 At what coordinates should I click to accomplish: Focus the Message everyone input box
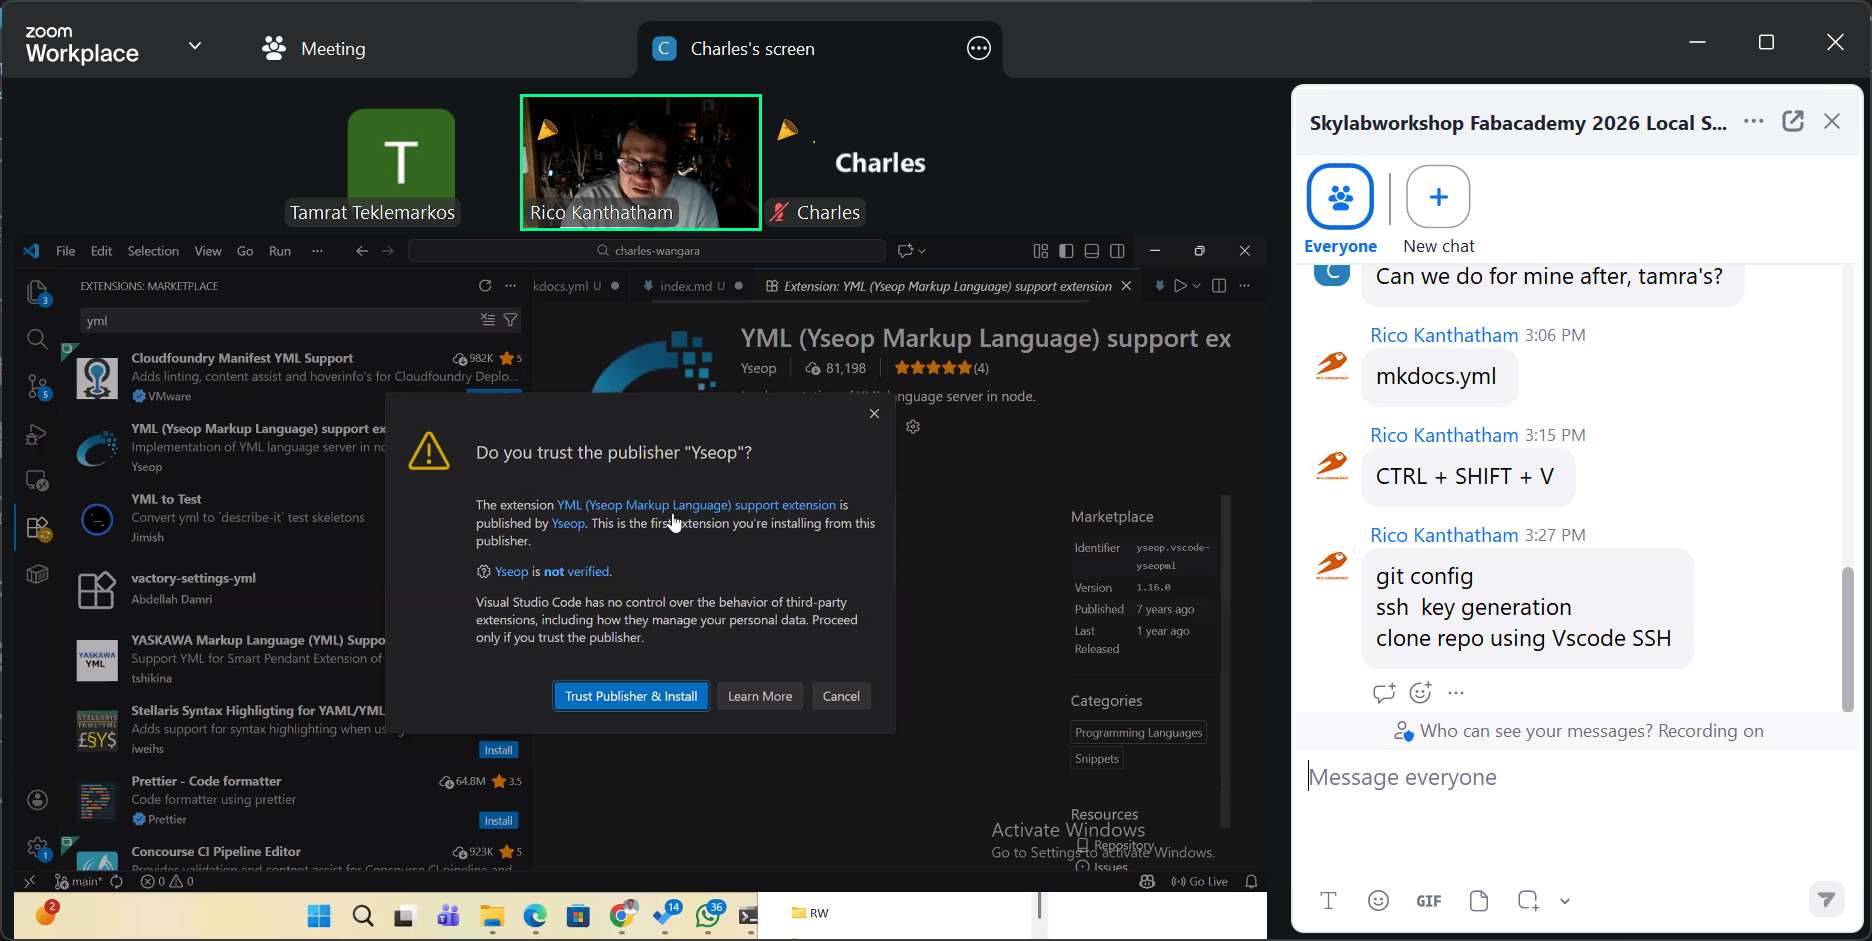pos(1576,777)
